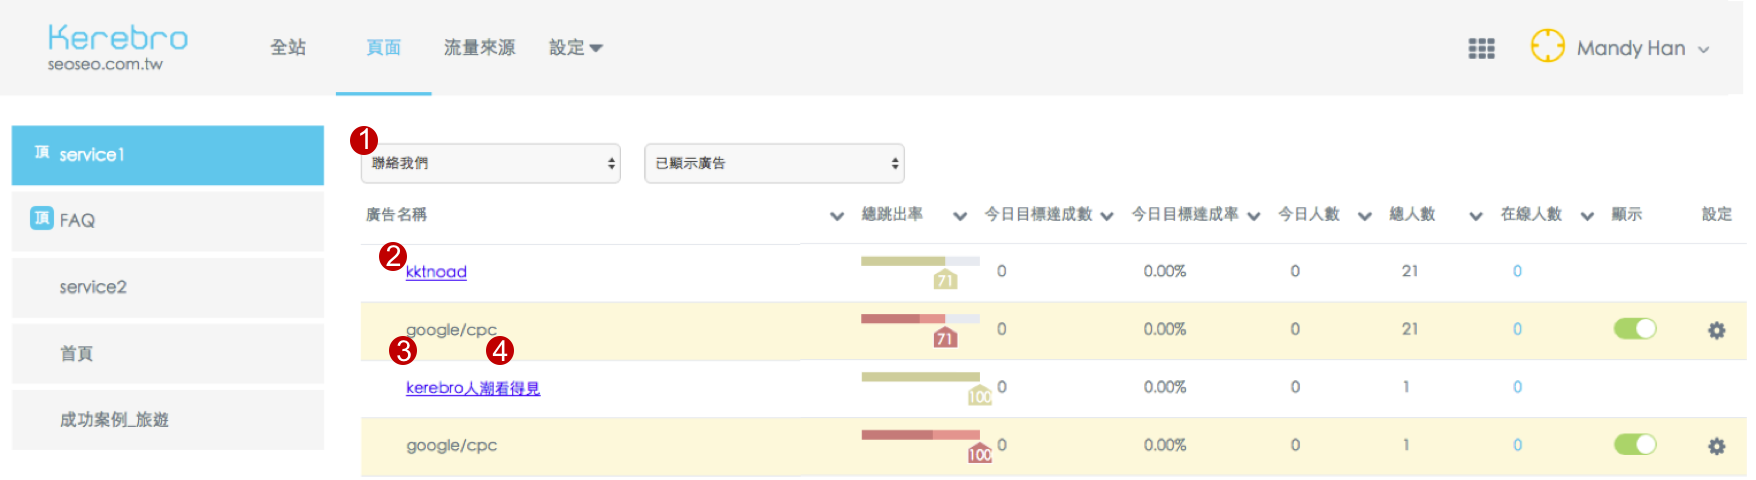Select 成功案例_旅遊 in the sidebar

(114, 420)
